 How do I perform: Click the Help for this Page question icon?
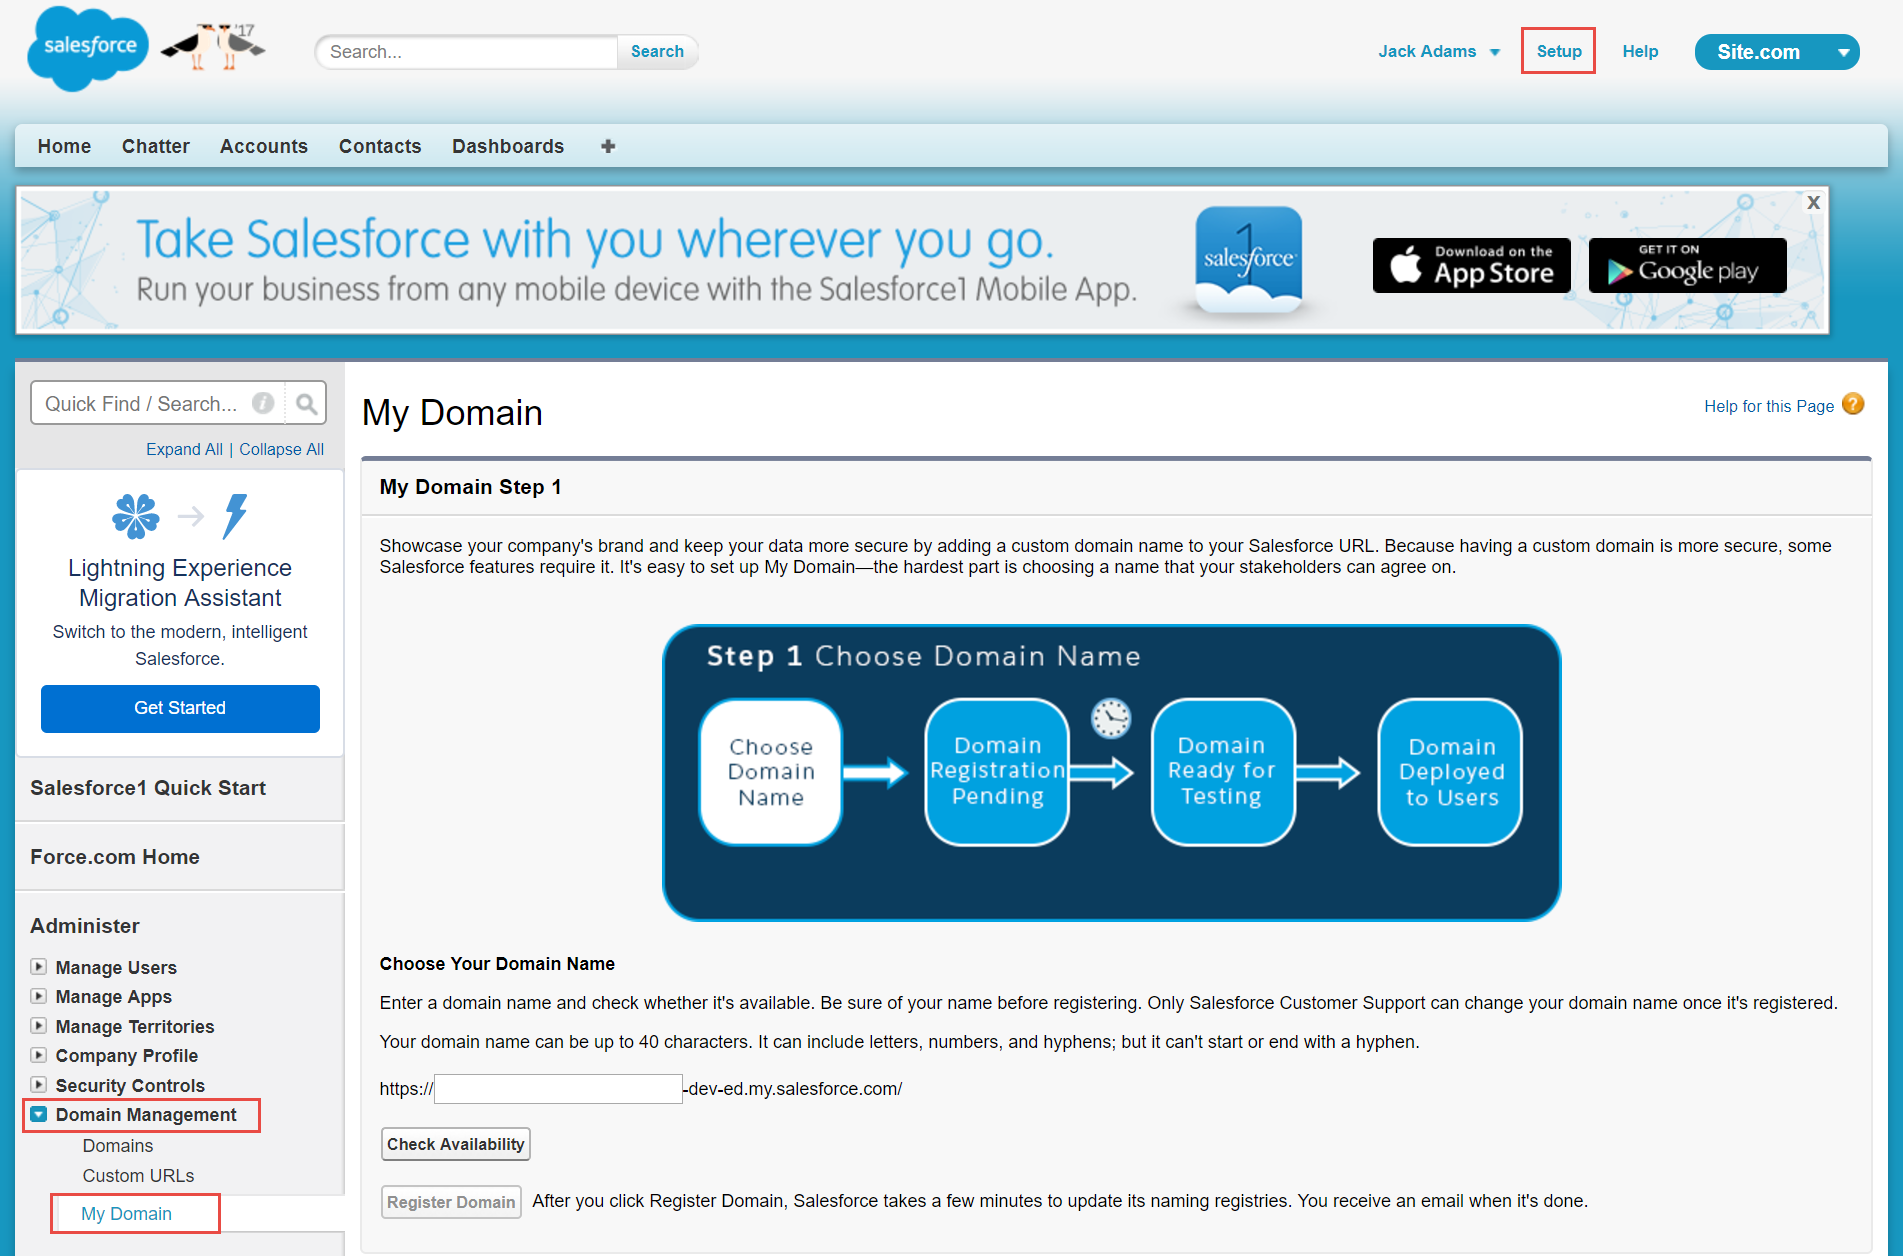pyautogui.click(x=1853, y=404)
